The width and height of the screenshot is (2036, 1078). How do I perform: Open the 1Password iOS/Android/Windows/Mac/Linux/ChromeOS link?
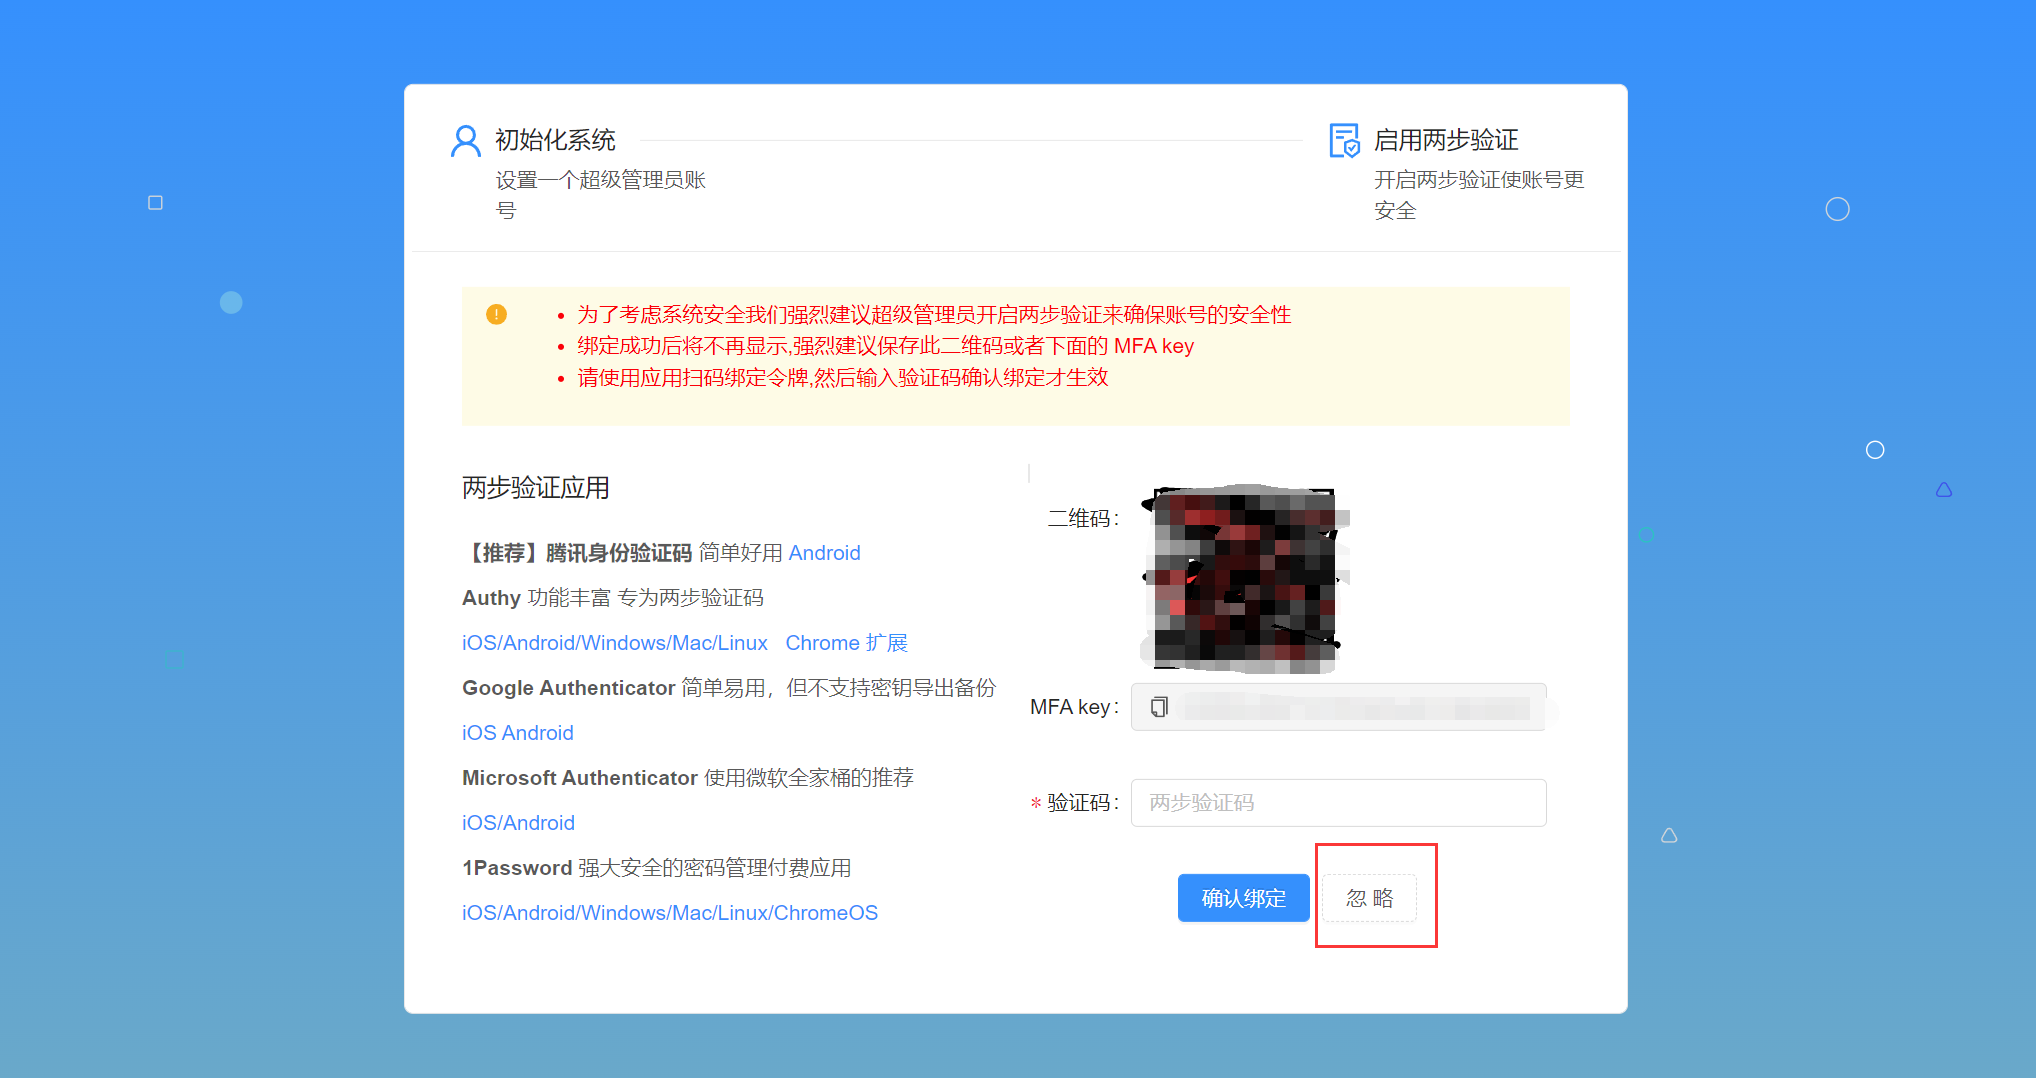click(x=669, y=913)
